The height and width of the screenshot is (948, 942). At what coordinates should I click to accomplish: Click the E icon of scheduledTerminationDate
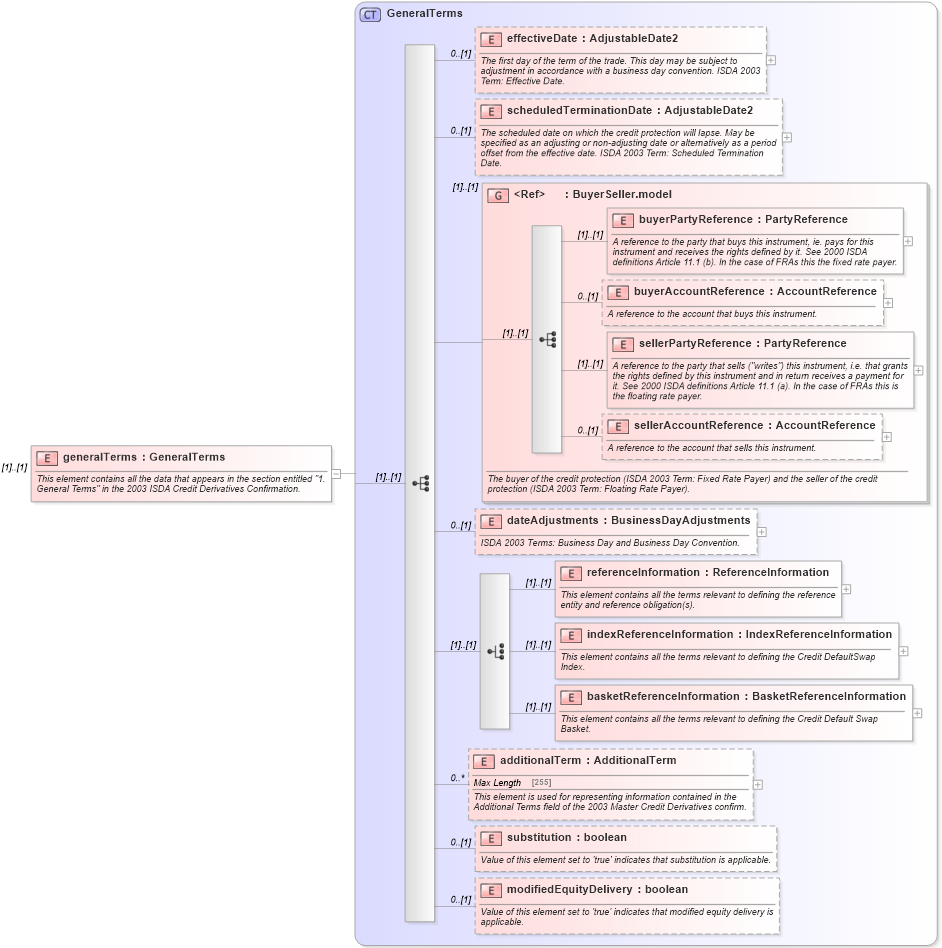[x=491, y=112]
